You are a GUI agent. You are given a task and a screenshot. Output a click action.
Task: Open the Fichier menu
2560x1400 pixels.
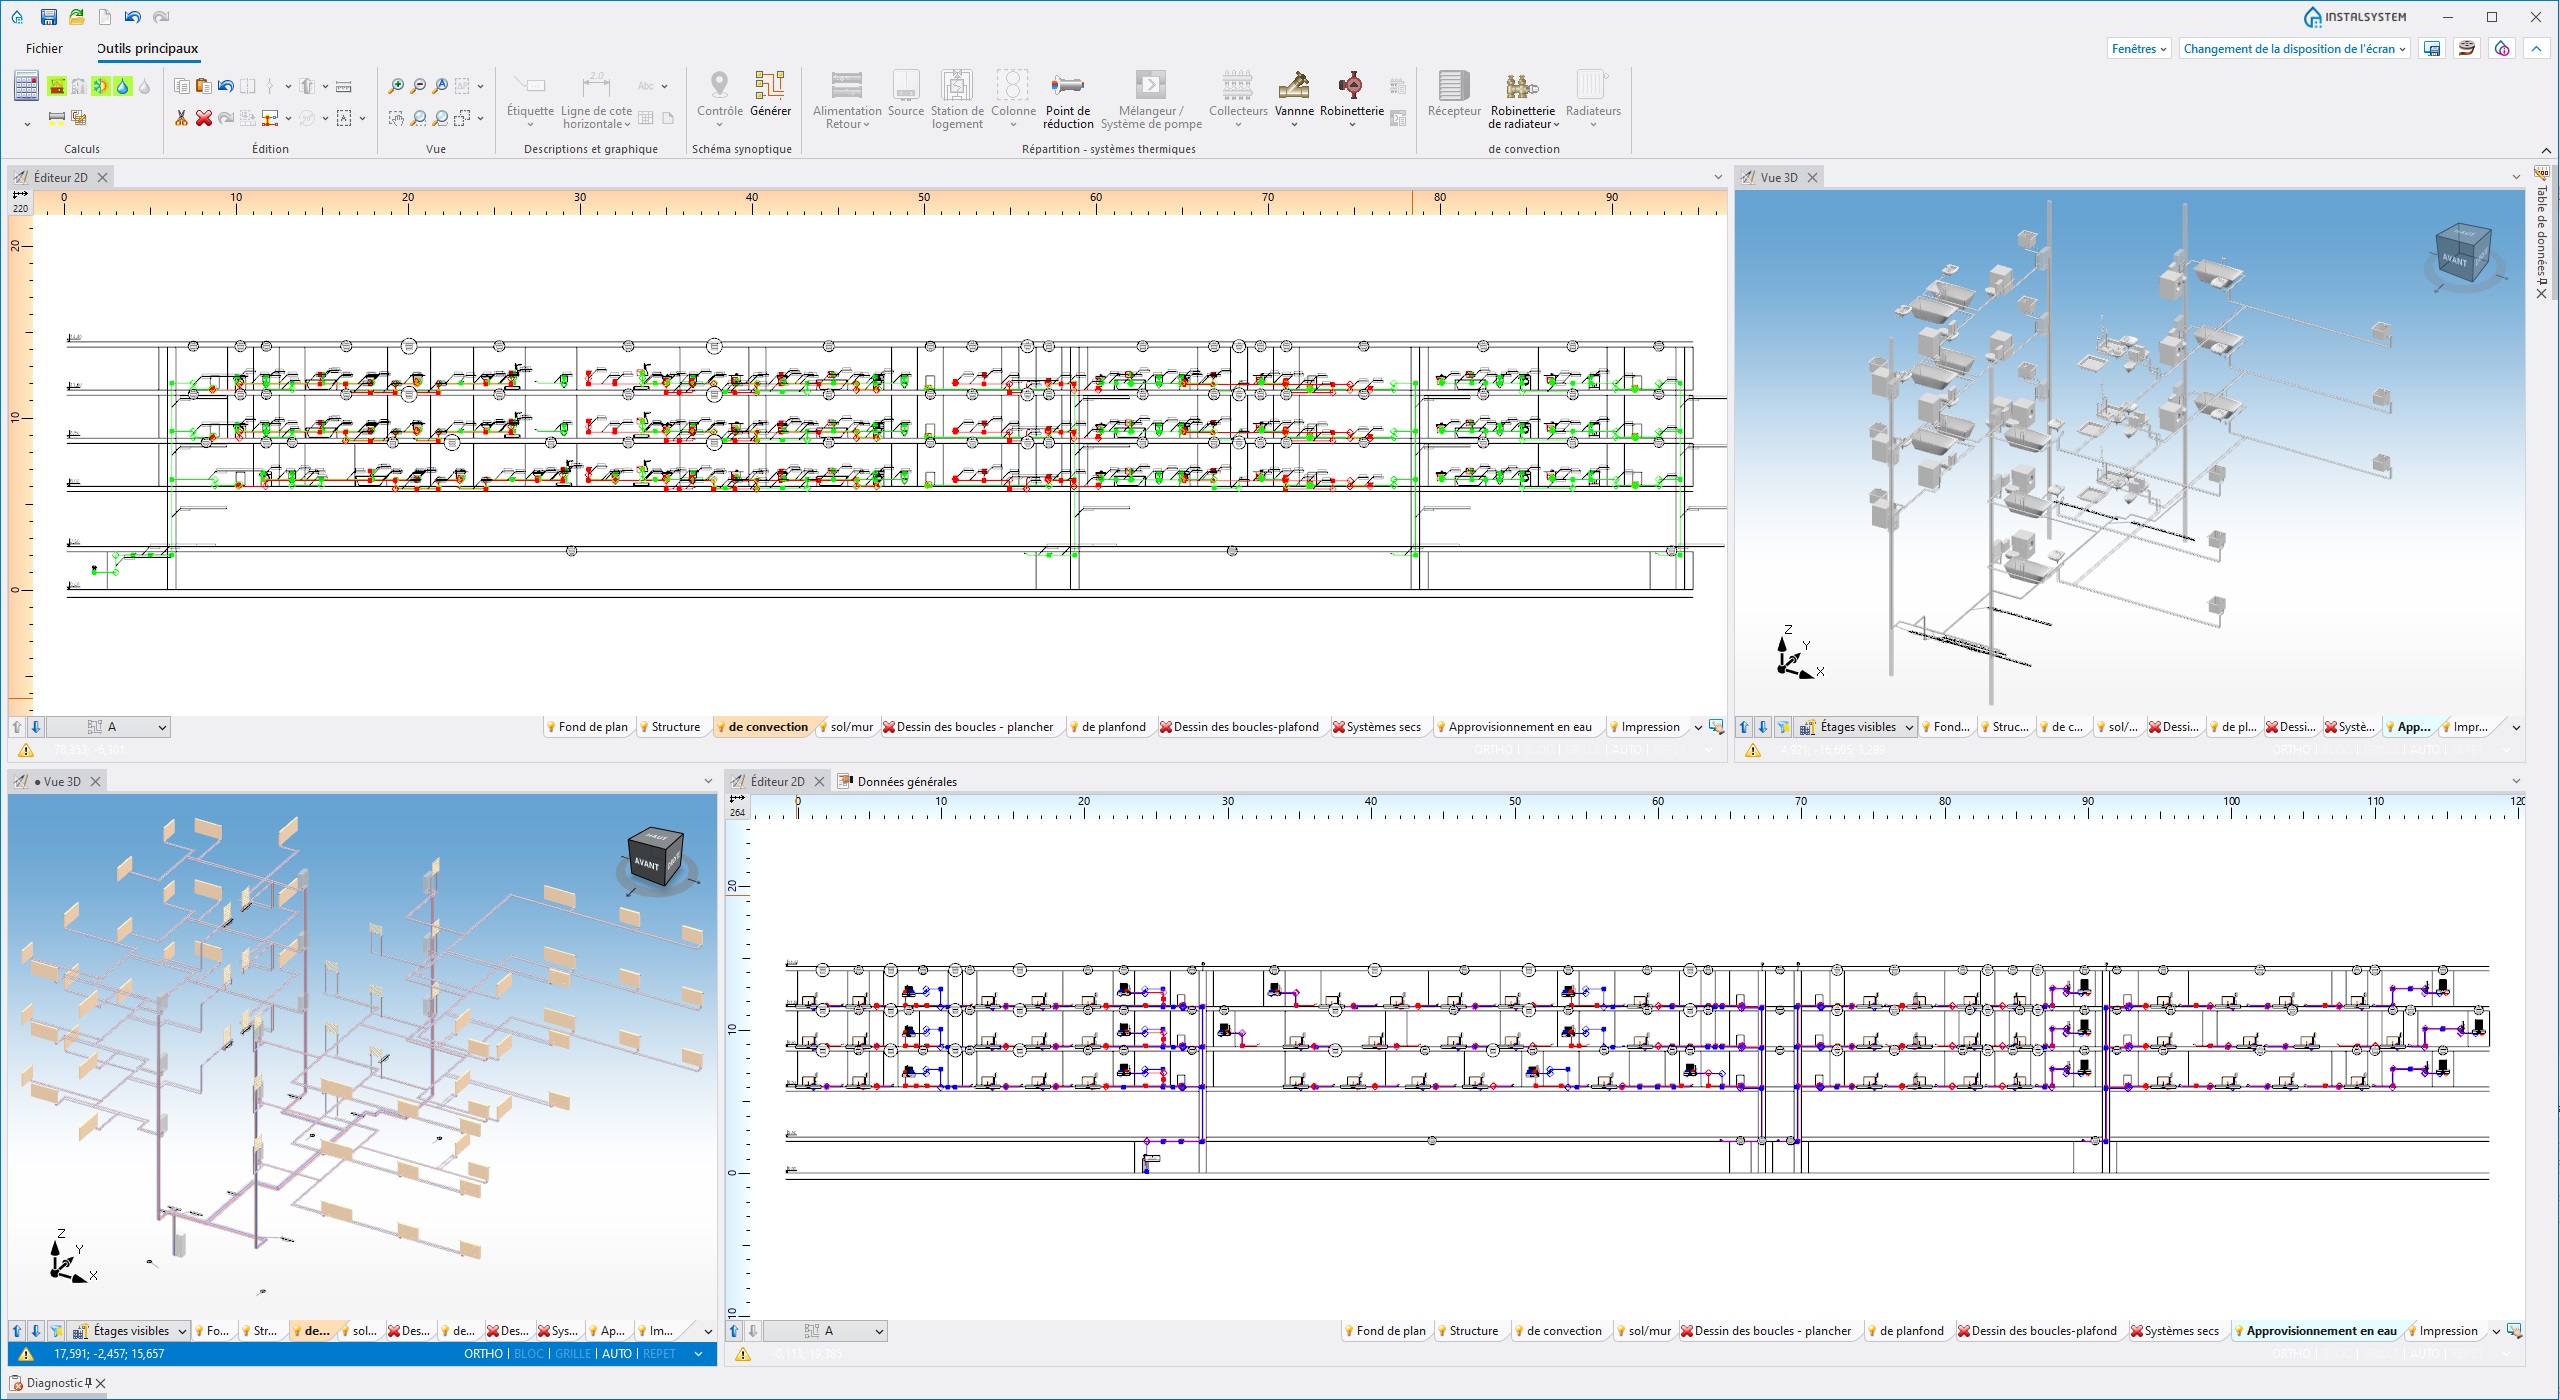point(44,48)
